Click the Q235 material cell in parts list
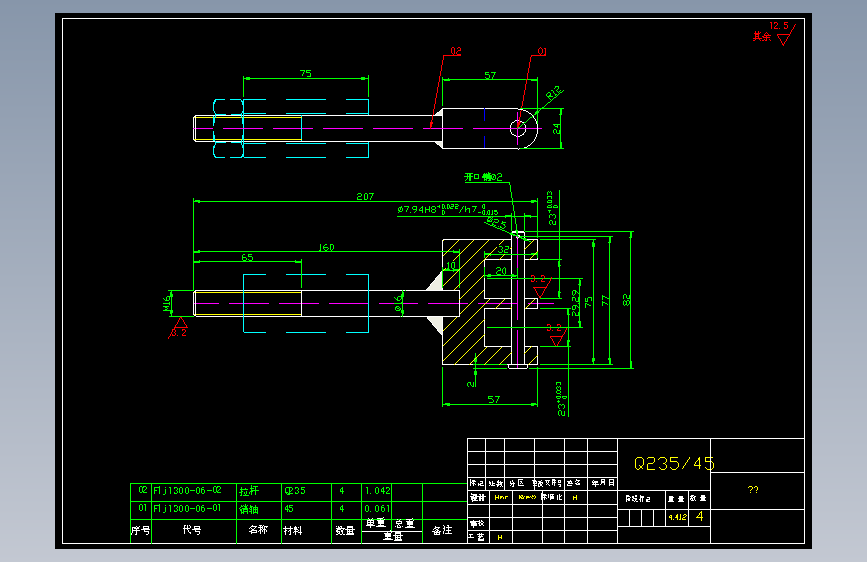The image size is (867, 562). coord(295,491)
